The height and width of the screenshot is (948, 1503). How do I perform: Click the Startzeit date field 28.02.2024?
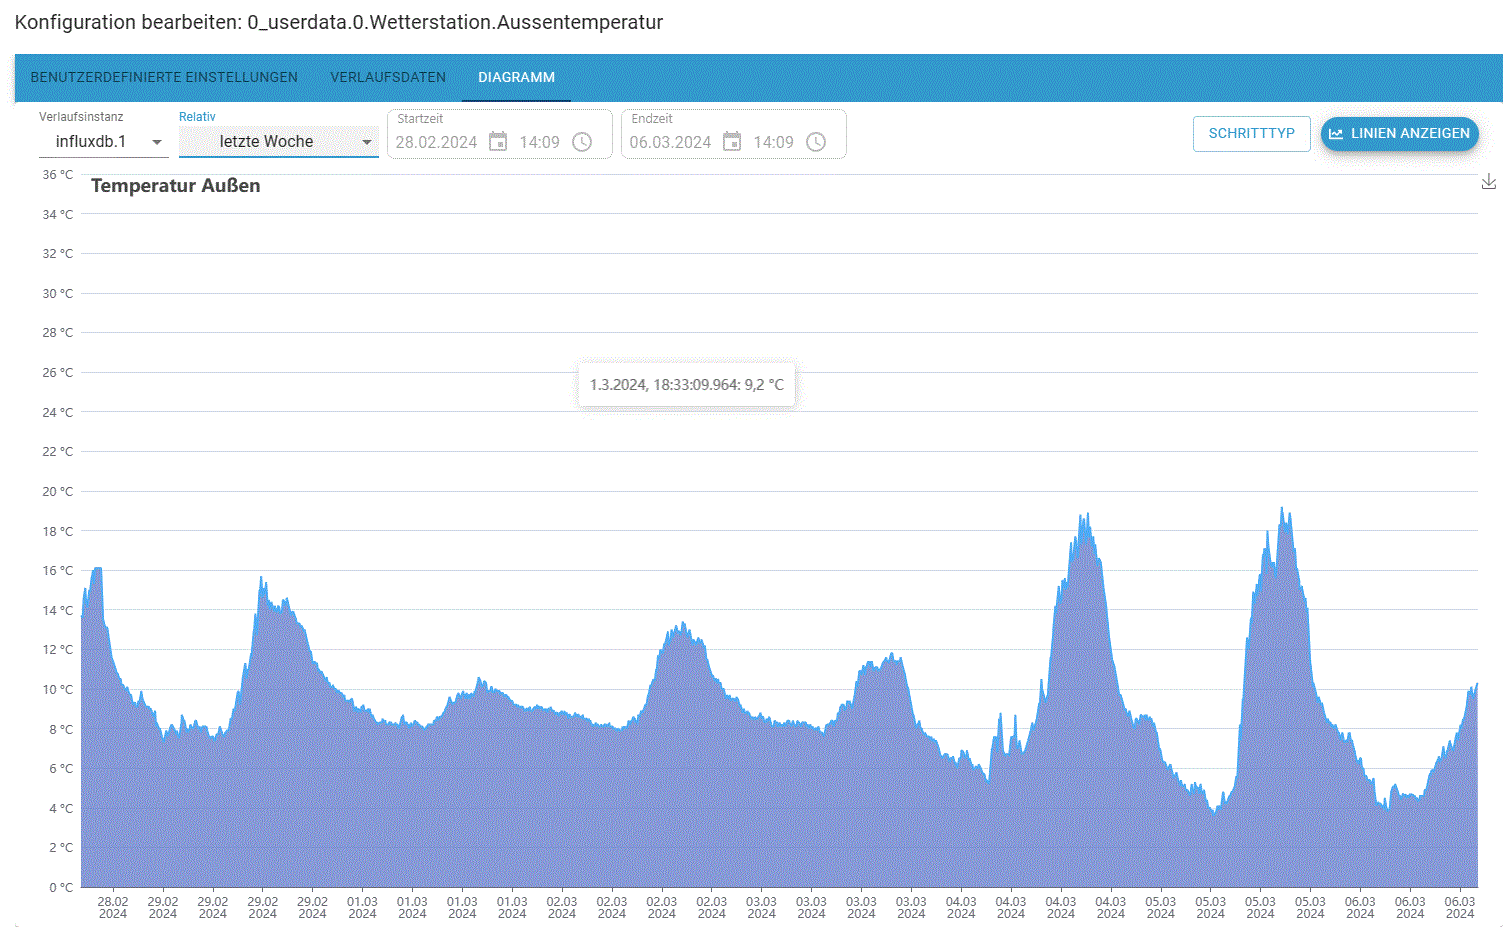[436, 142]
